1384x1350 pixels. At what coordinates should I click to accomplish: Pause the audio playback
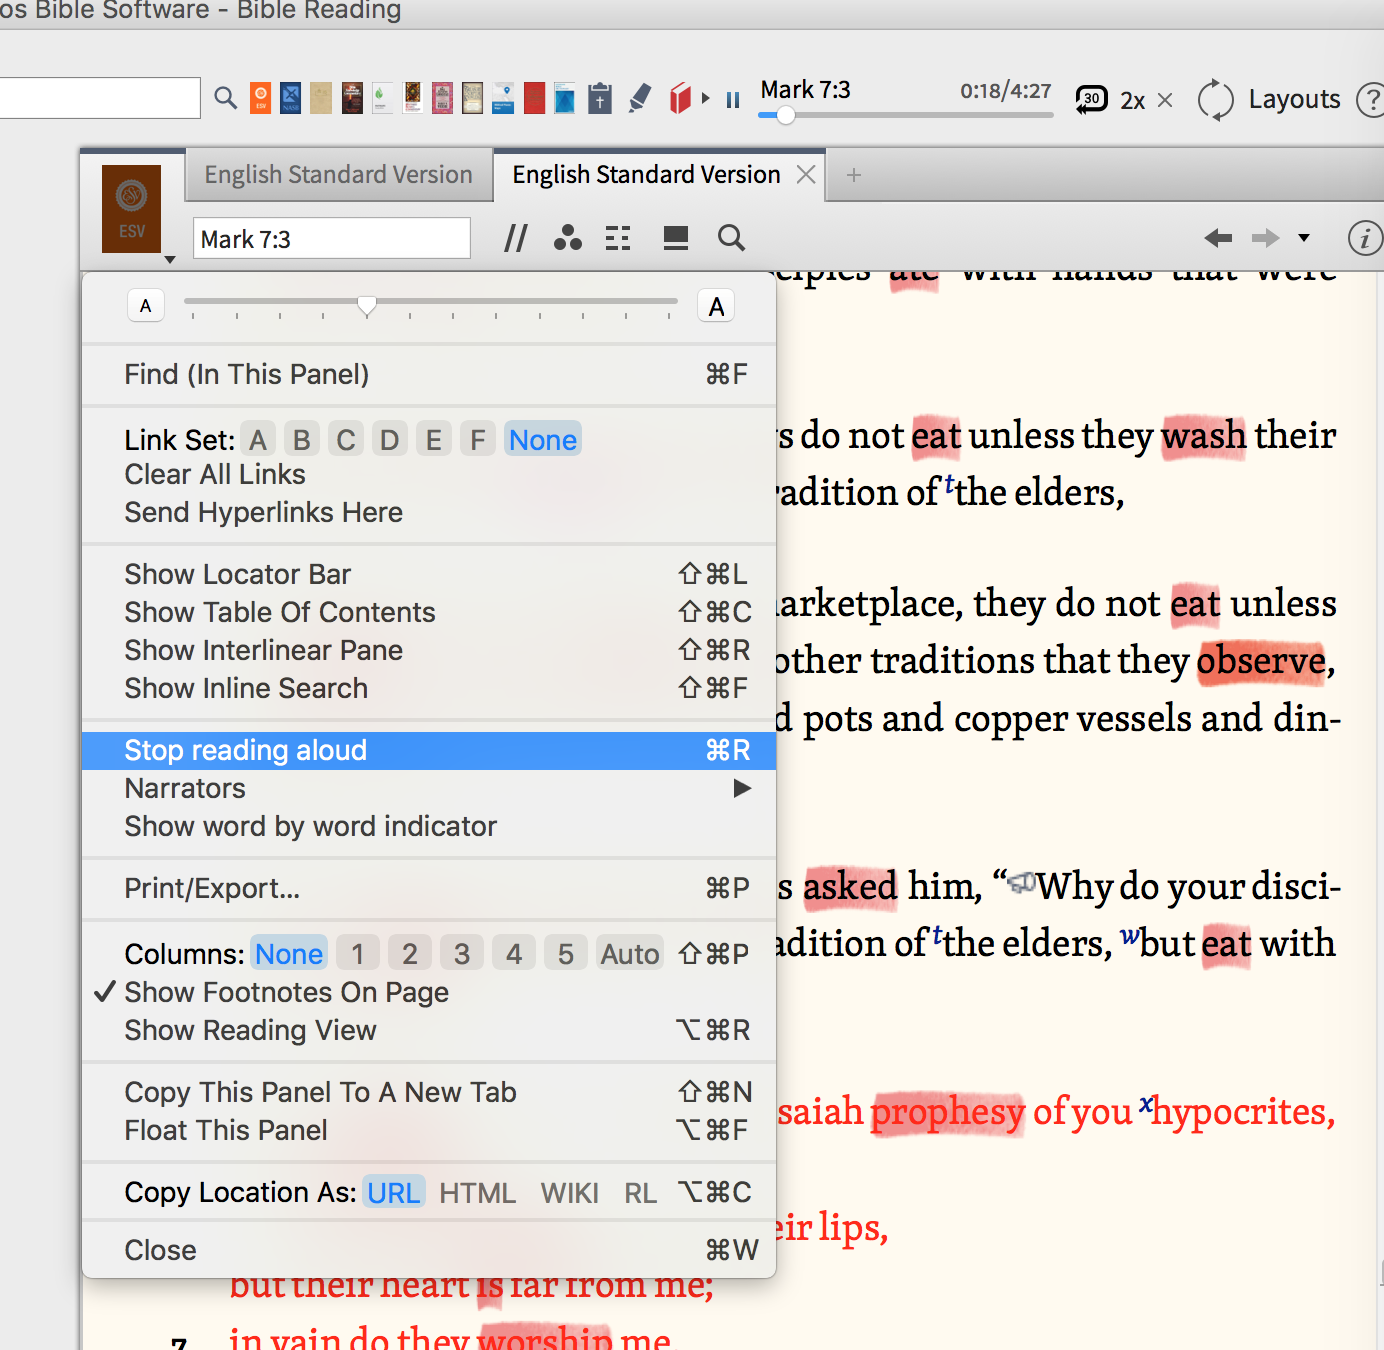tap(733, 100)
